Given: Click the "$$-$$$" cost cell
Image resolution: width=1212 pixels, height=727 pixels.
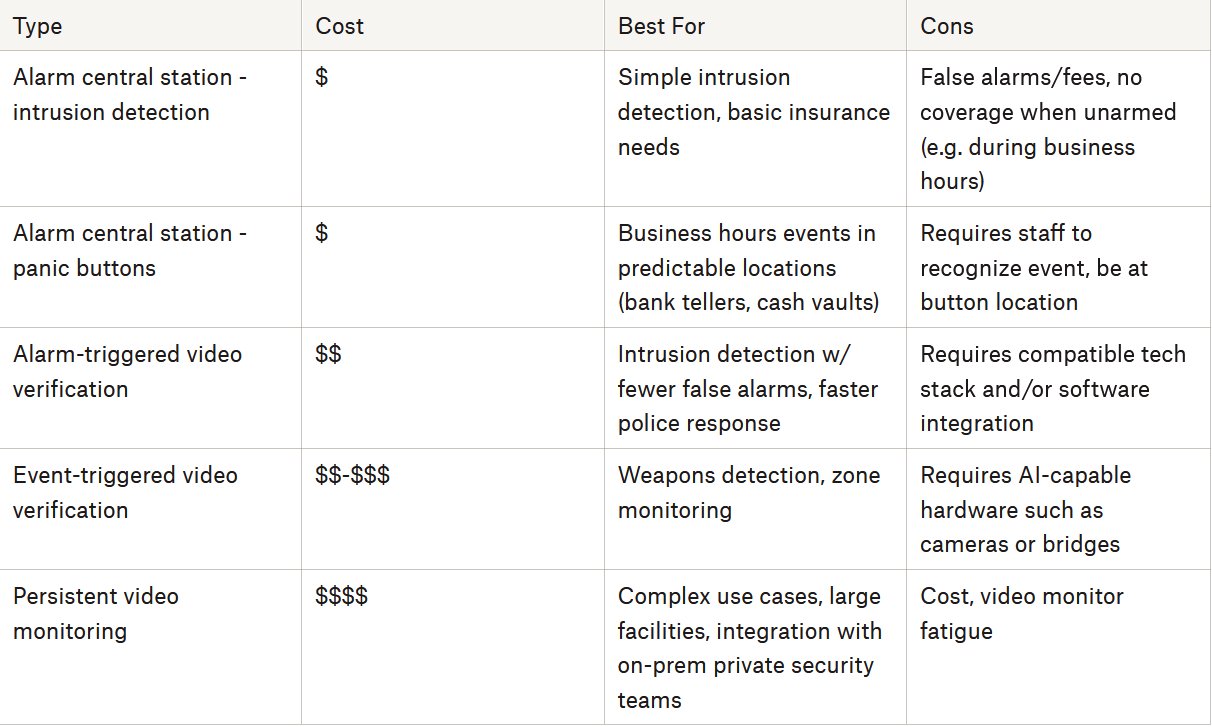Looking at the screenshot, I should pyautogui.click(x=453, y=509).
